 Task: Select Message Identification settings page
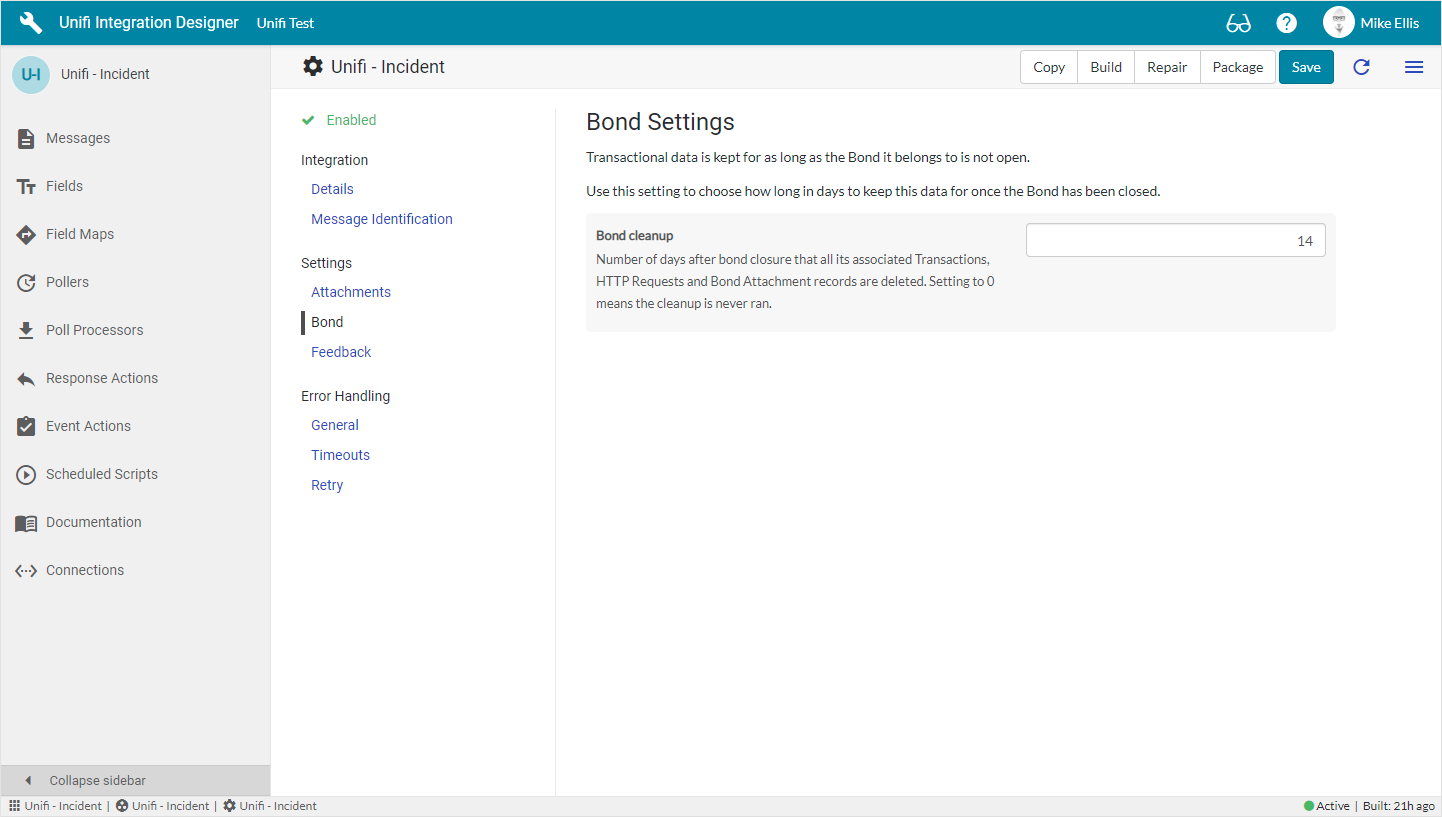(x=381, y=219)
